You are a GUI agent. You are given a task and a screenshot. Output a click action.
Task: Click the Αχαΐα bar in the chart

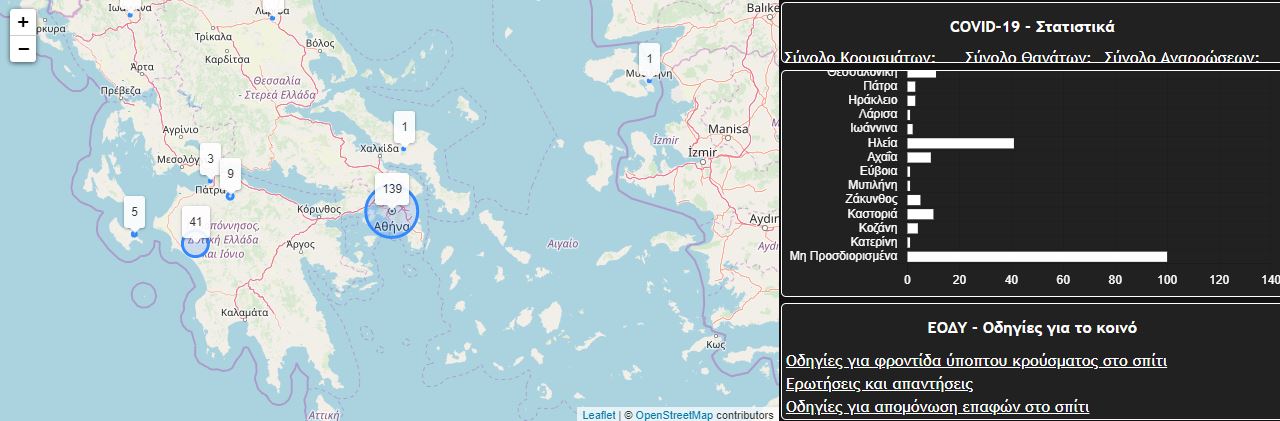918,157
